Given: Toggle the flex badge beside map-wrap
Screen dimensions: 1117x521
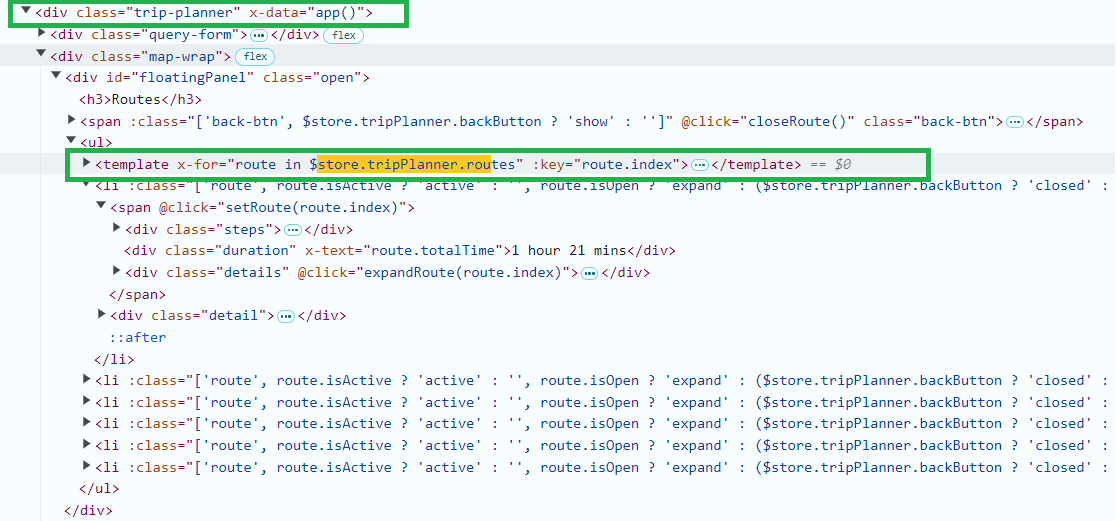Looking at the screenshot, I should [x=255, y=56].
